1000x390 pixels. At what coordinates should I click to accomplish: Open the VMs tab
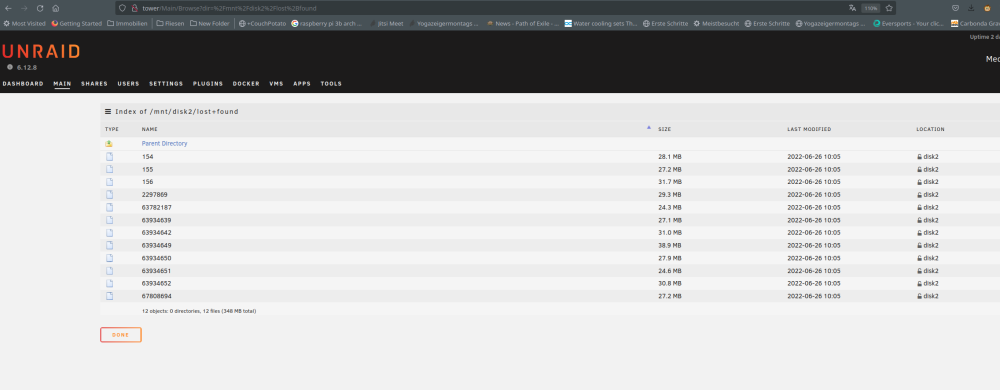[x=276, y=83]
